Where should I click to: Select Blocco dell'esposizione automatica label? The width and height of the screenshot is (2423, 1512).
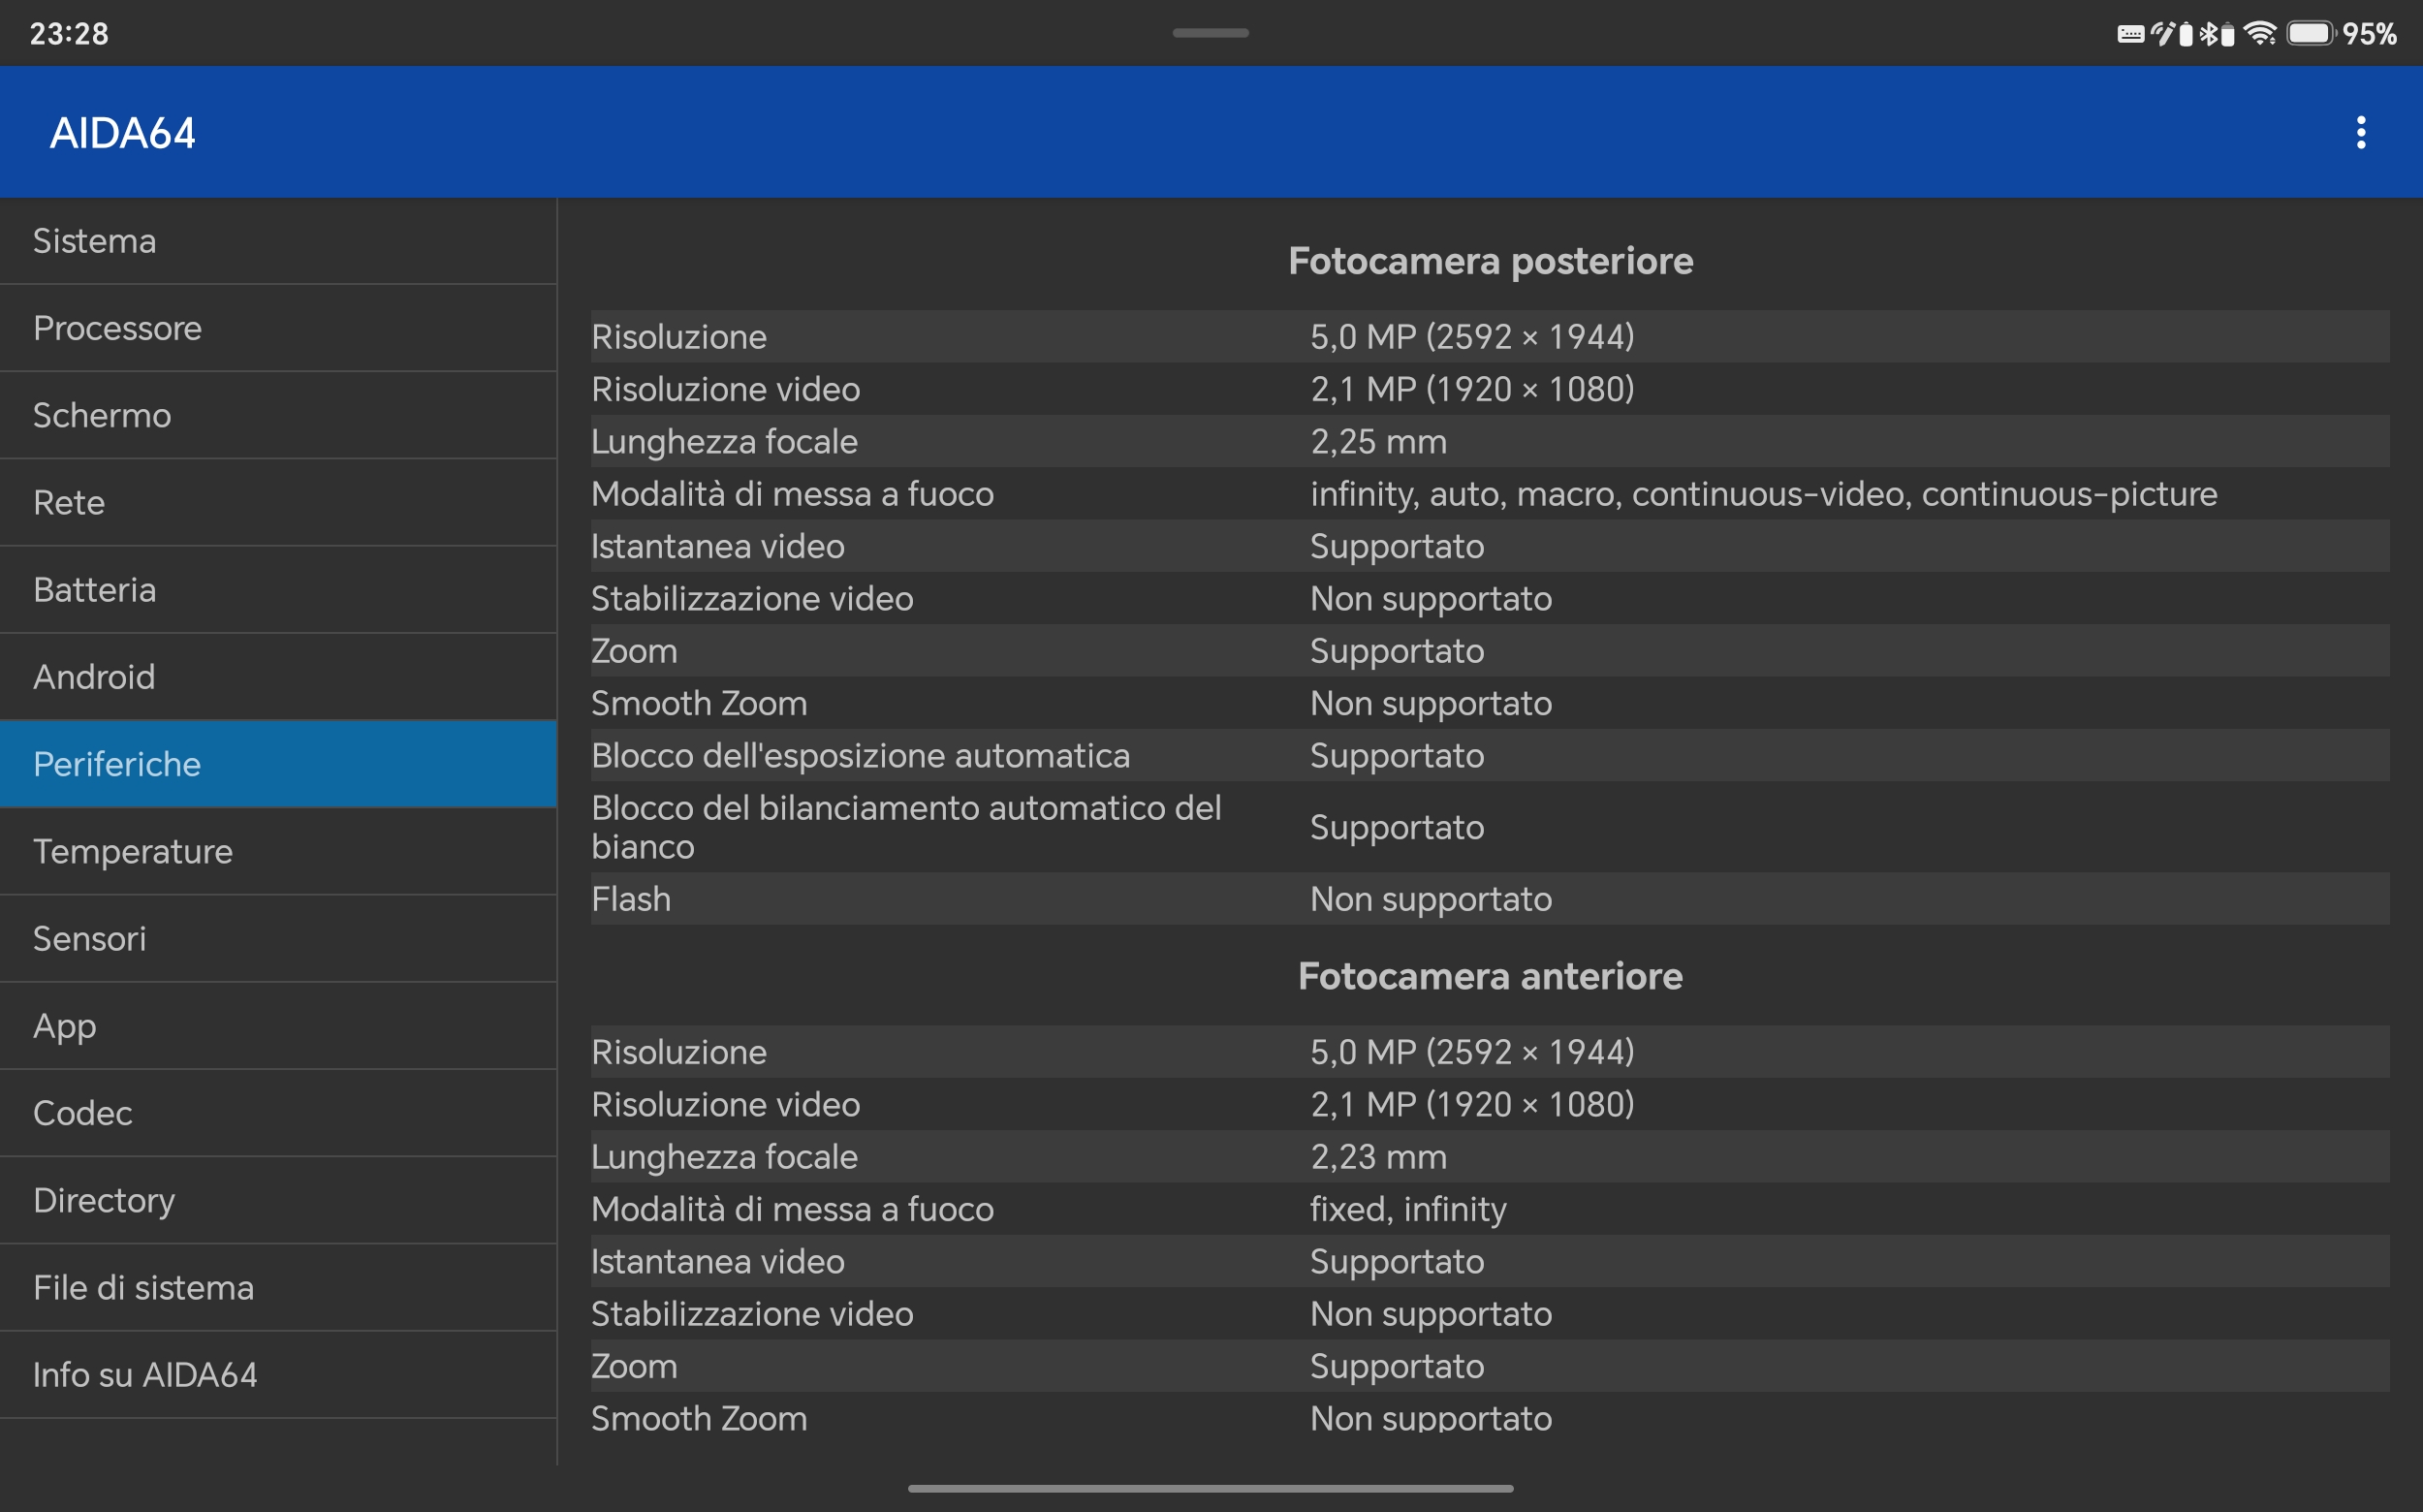(x=861, y=755)
